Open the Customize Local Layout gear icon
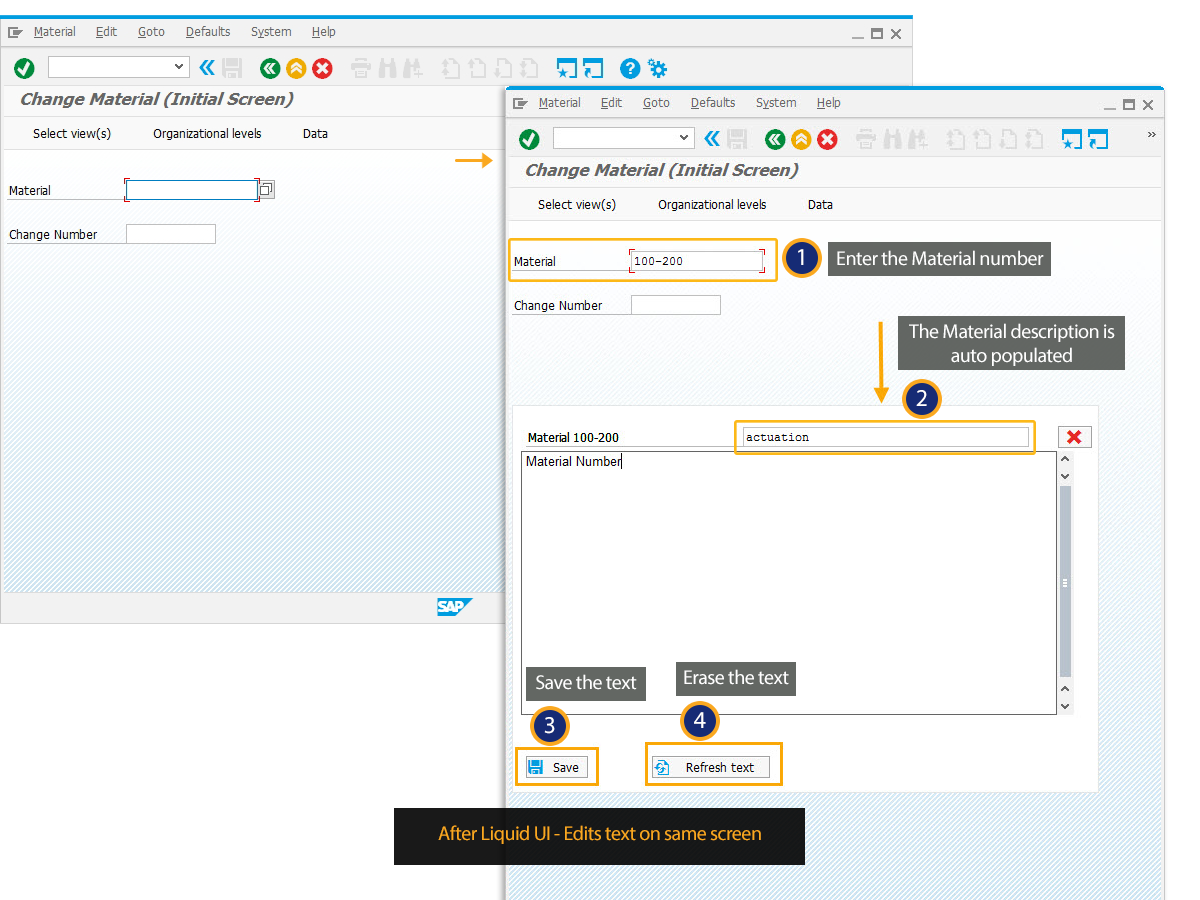This screenshot has width=1200, height=900. (x=657, y=68)
